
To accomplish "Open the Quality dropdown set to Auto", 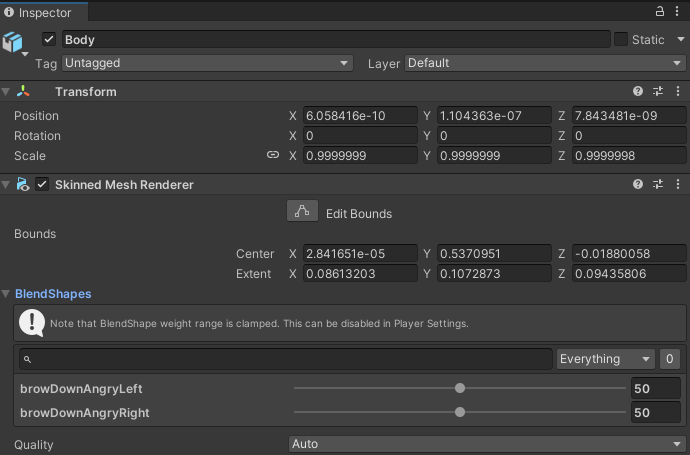I will click(487, 444).
